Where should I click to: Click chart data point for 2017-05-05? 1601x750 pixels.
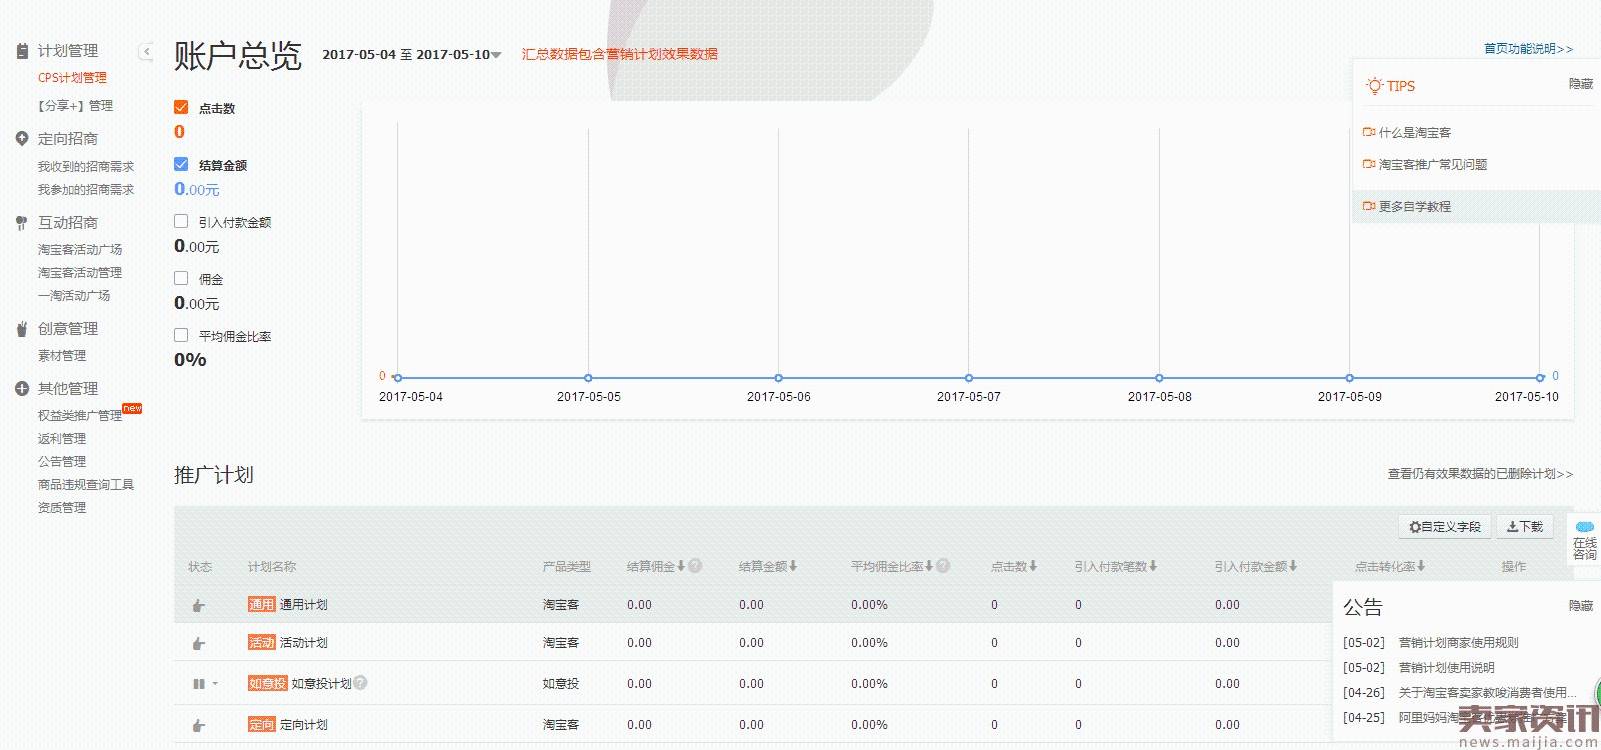coord(588,378)
